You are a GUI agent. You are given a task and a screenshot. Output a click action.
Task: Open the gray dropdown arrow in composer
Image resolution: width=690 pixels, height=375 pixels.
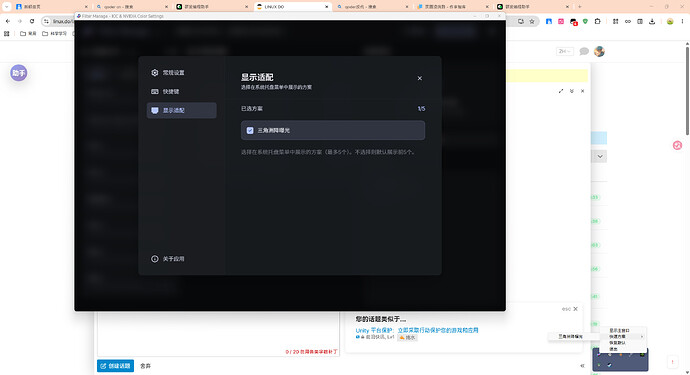600,156
